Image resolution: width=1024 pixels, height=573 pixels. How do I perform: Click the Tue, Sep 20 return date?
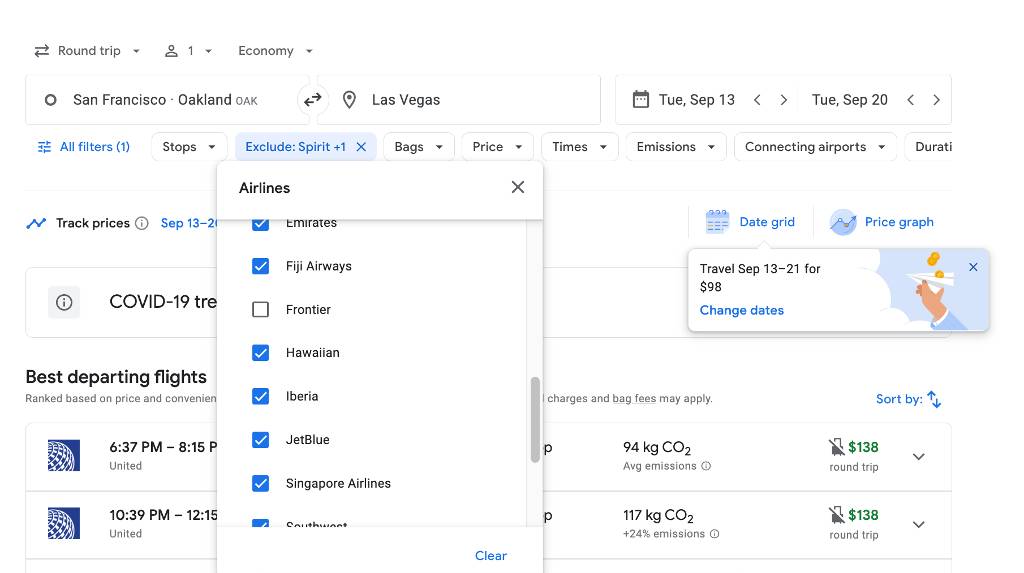tap(850, 100)
